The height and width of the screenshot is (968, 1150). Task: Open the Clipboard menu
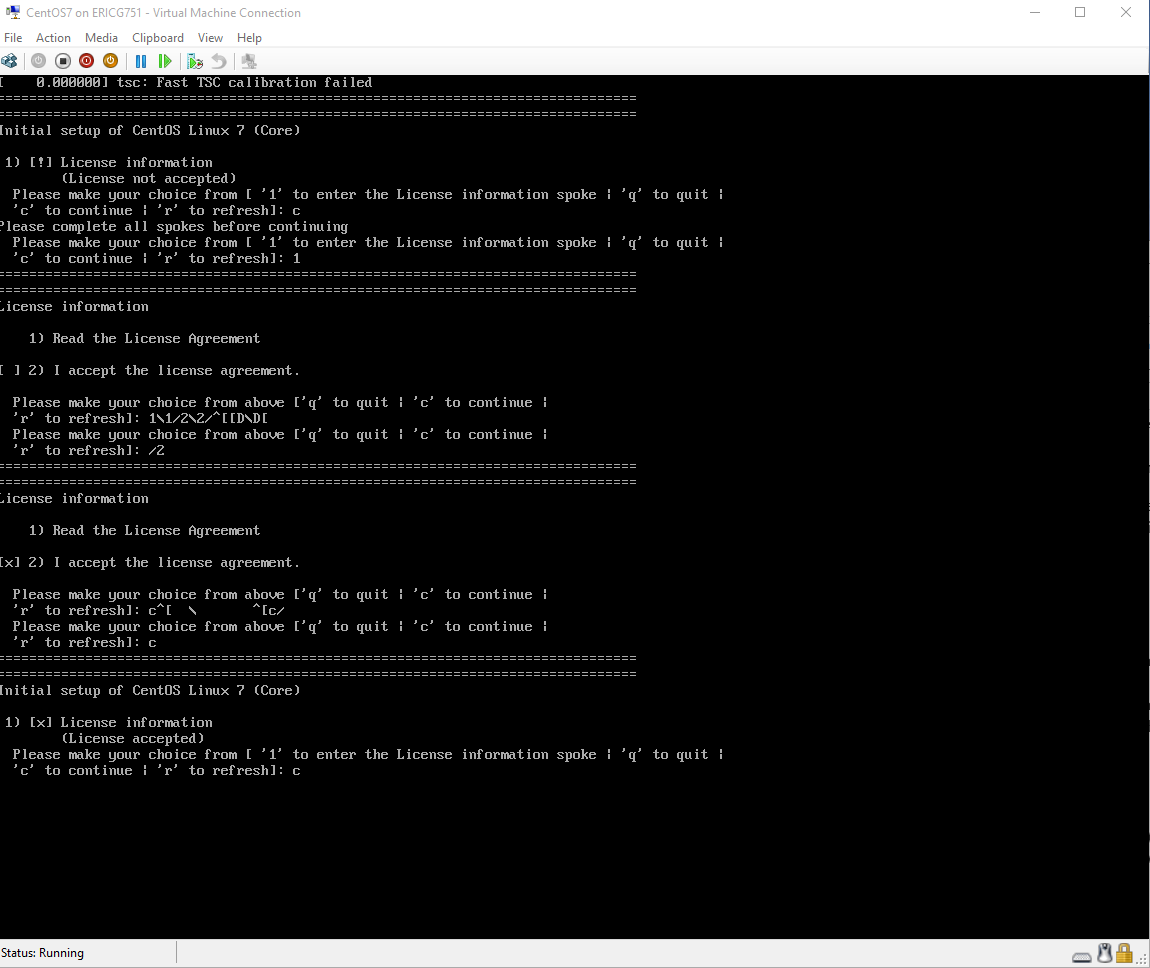tap(158, 37)
